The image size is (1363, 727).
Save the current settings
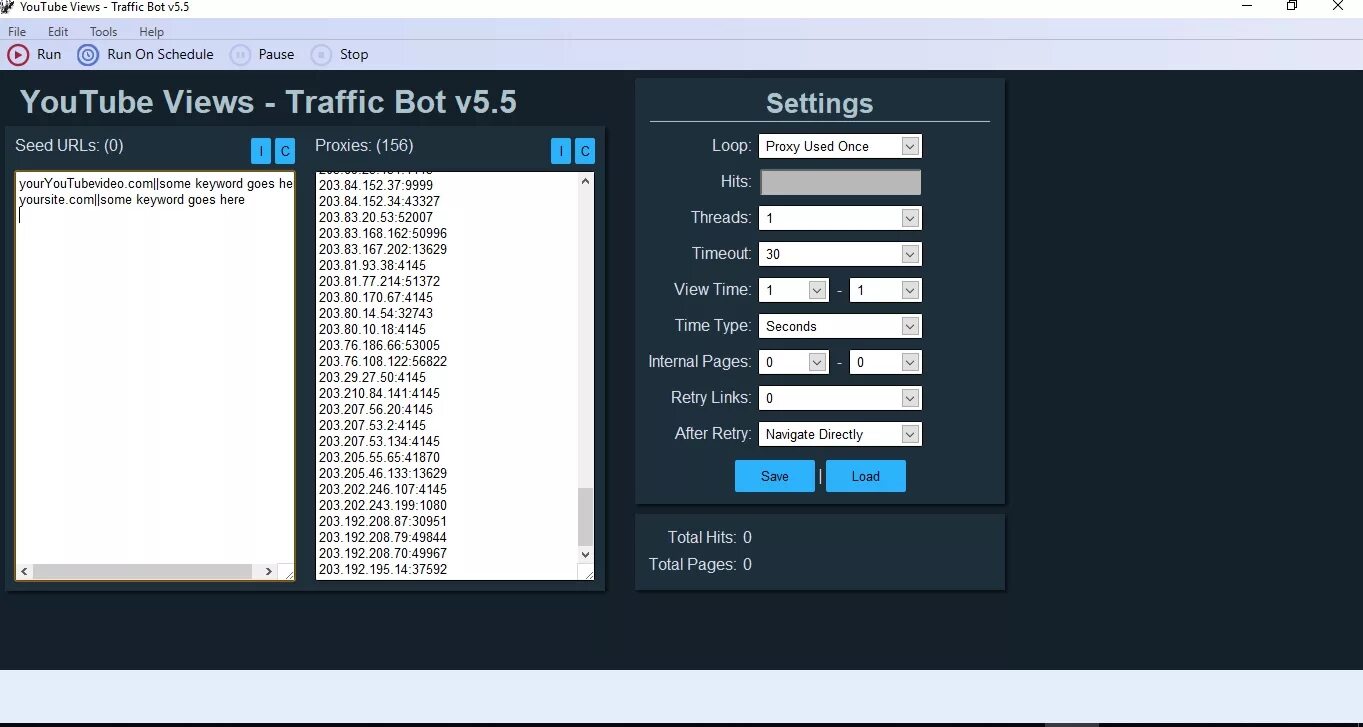click(775, 476)
